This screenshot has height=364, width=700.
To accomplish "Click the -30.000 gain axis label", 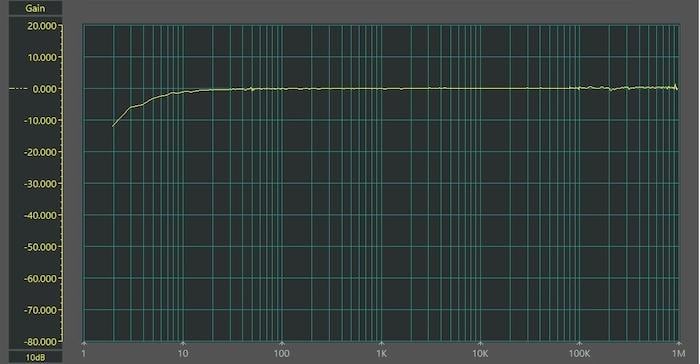I will (x=41, y=184).
